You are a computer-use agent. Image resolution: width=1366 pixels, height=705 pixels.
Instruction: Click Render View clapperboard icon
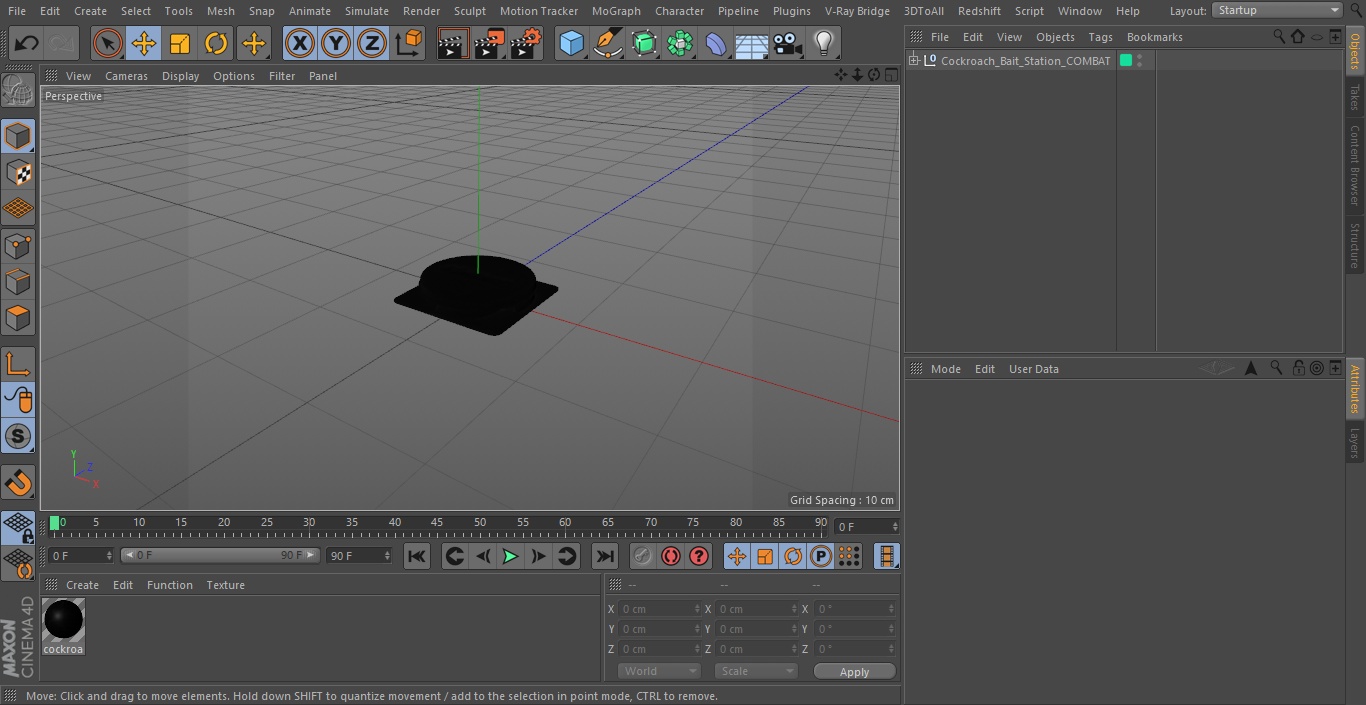click(453, 43)
